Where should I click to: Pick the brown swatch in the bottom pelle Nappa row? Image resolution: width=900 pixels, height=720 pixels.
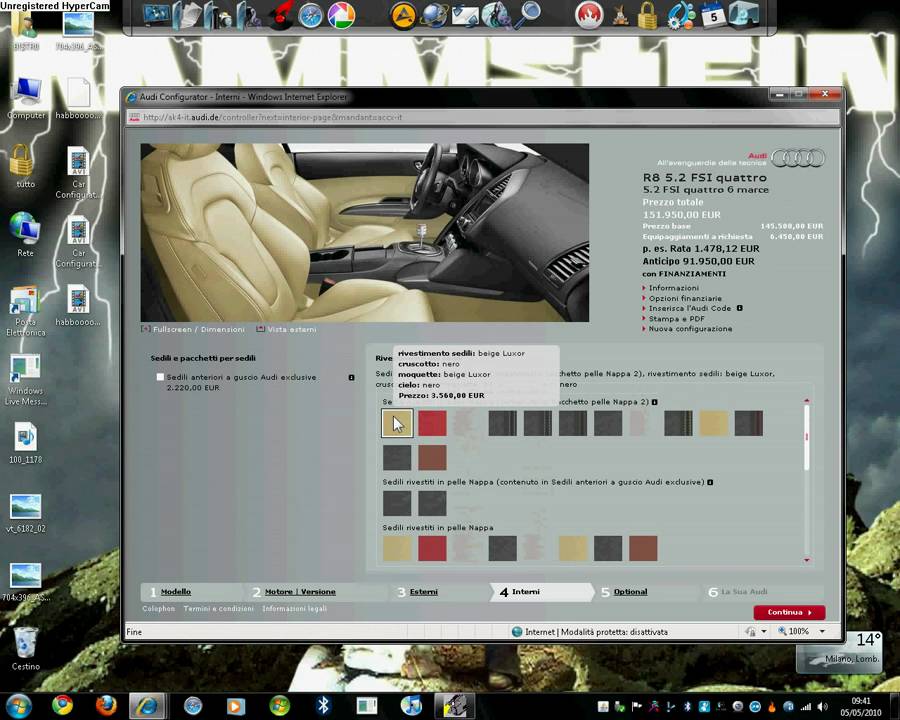coord(643,548)
